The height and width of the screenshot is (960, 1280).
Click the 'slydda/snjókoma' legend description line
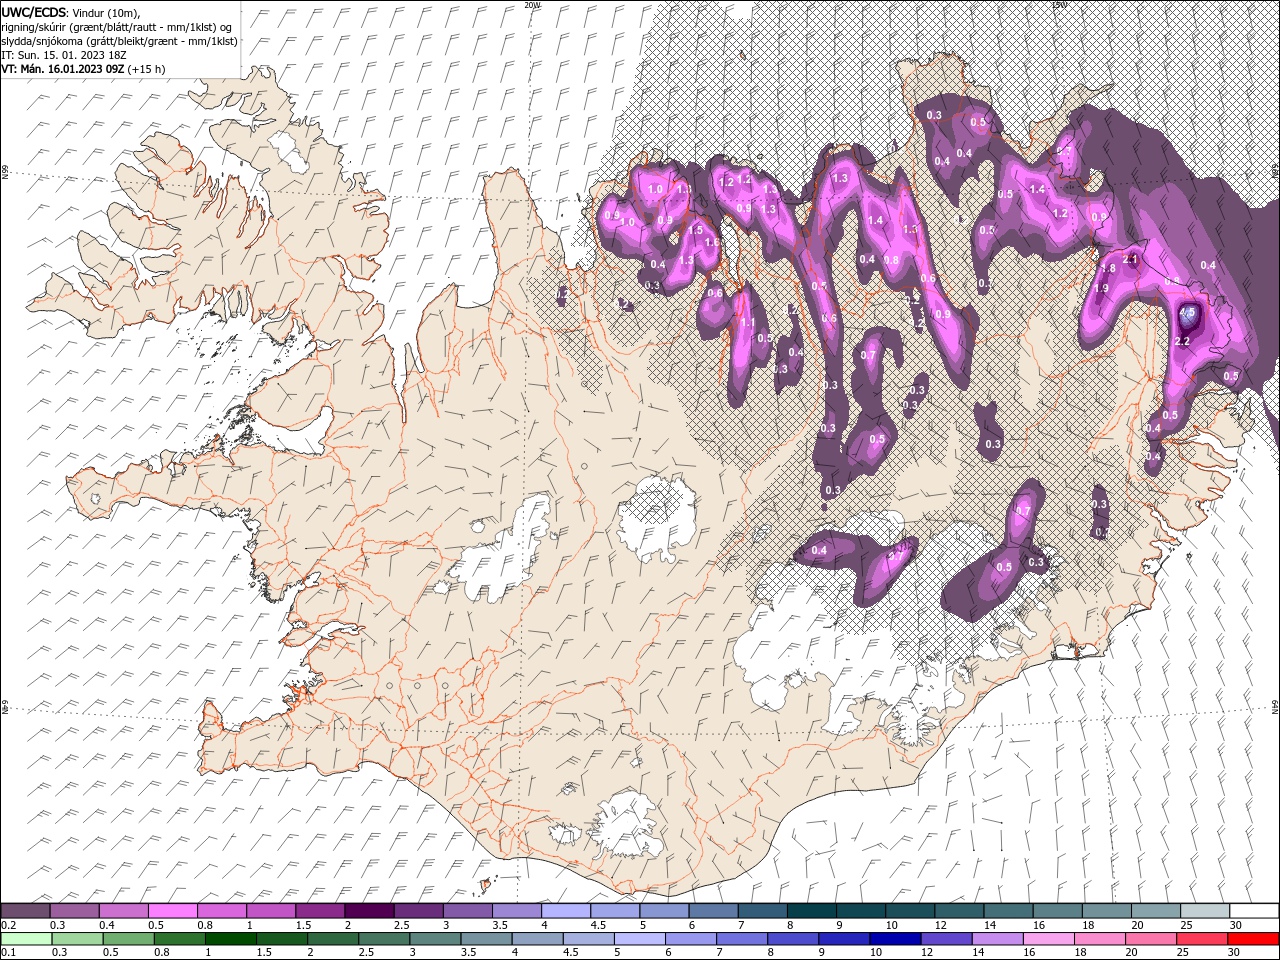[119, 41]
